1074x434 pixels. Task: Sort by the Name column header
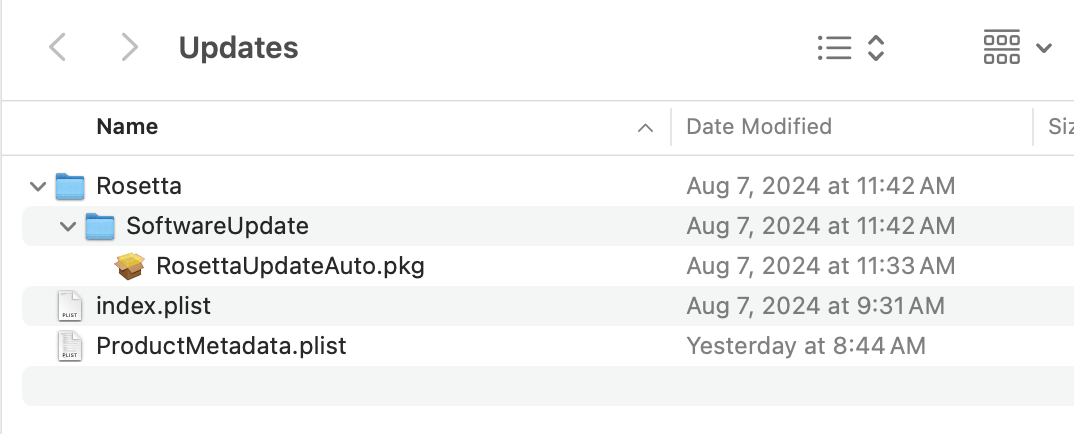(x=127, y=127)
